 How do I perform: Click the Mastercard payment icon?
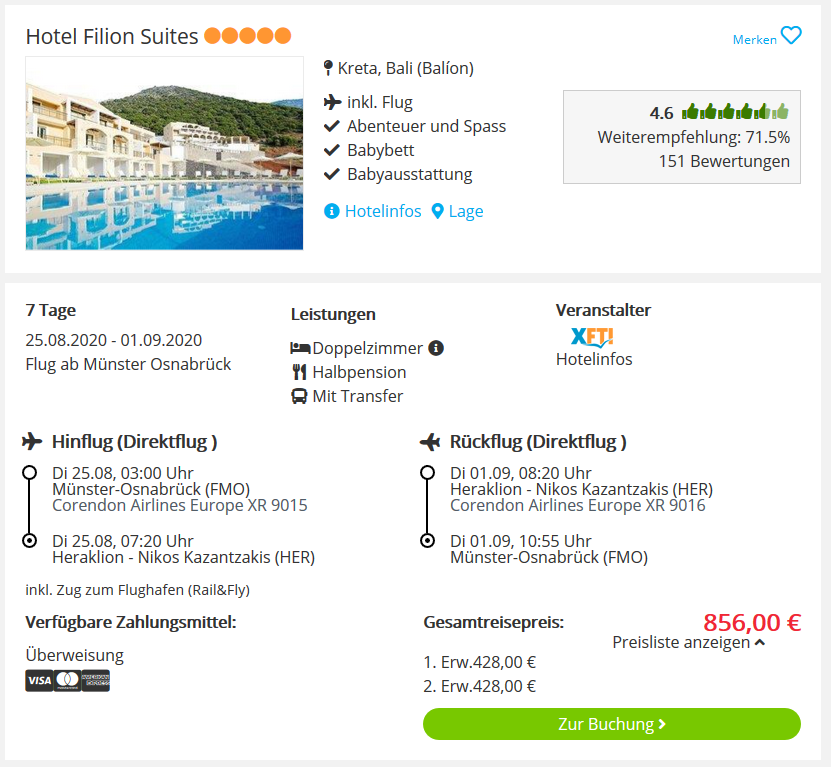(x=67, y=681)
